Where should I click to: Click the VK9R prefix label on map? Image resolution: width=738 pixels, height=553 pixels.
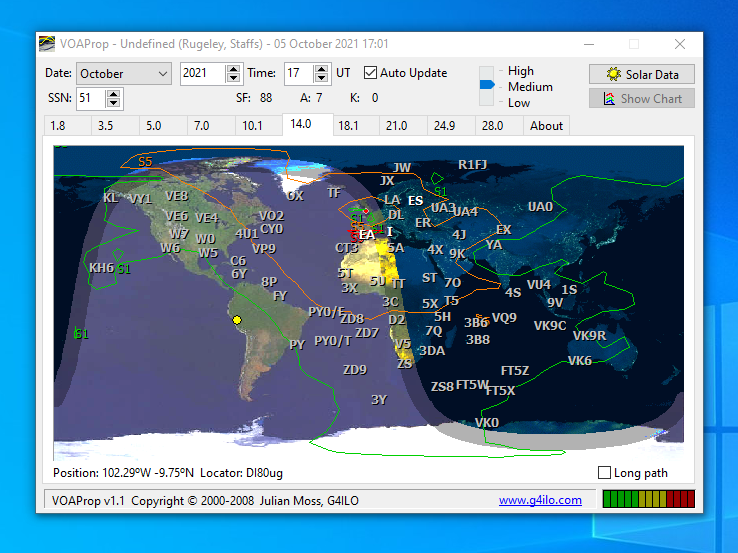click(589, 336)
